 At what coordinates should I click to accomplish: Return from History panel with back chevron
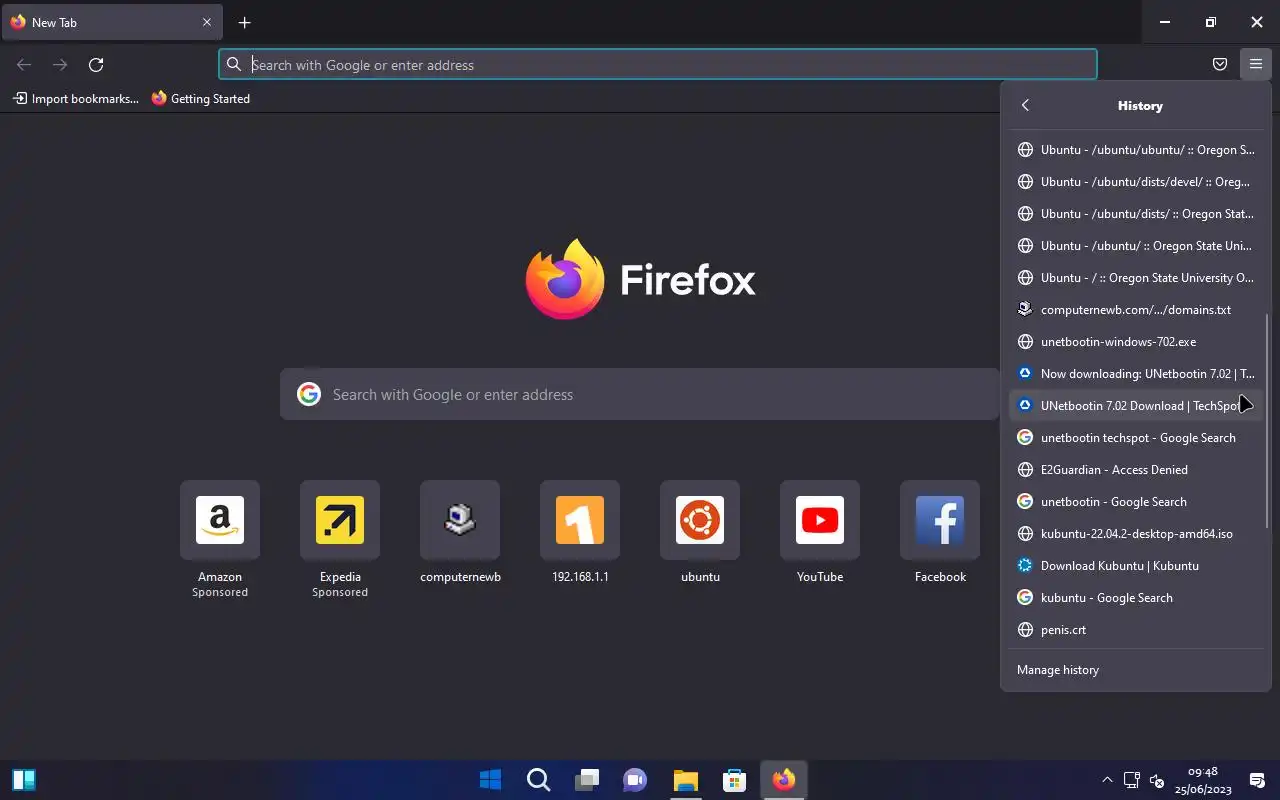(x=1025, y=105)
